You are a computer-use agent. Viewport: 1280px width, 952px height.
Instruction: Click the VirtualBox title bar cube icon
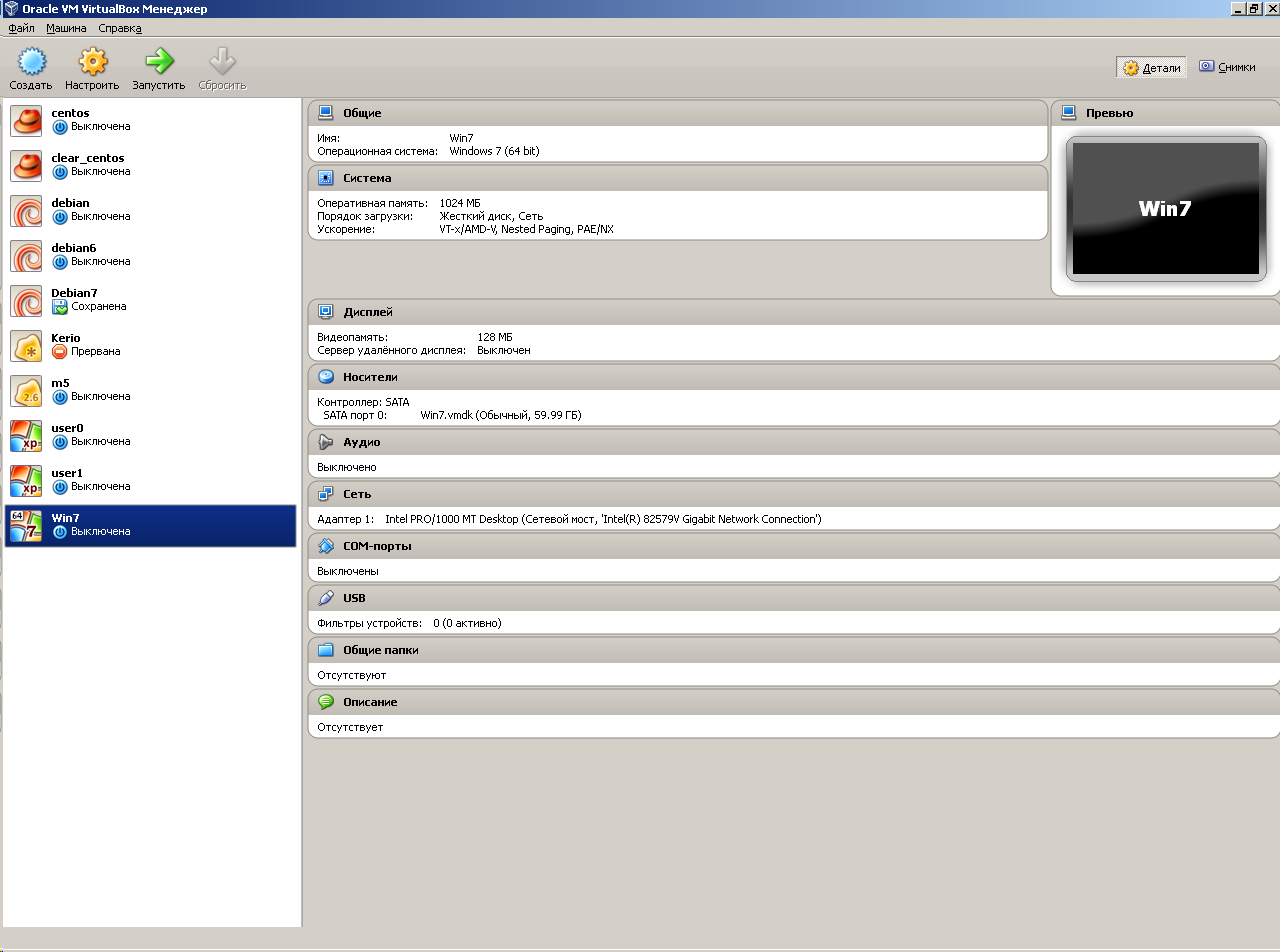(x=11, y=9)
